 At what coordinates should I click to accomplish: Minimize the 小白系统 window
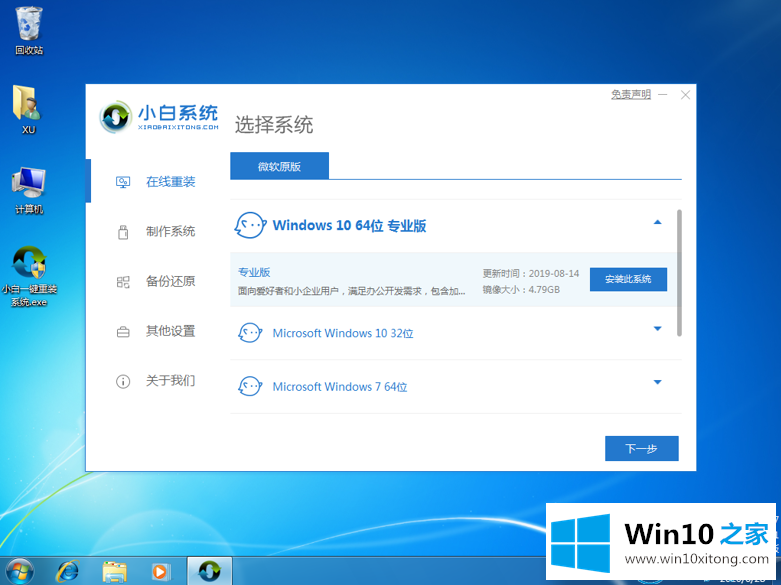click(663, 94)
